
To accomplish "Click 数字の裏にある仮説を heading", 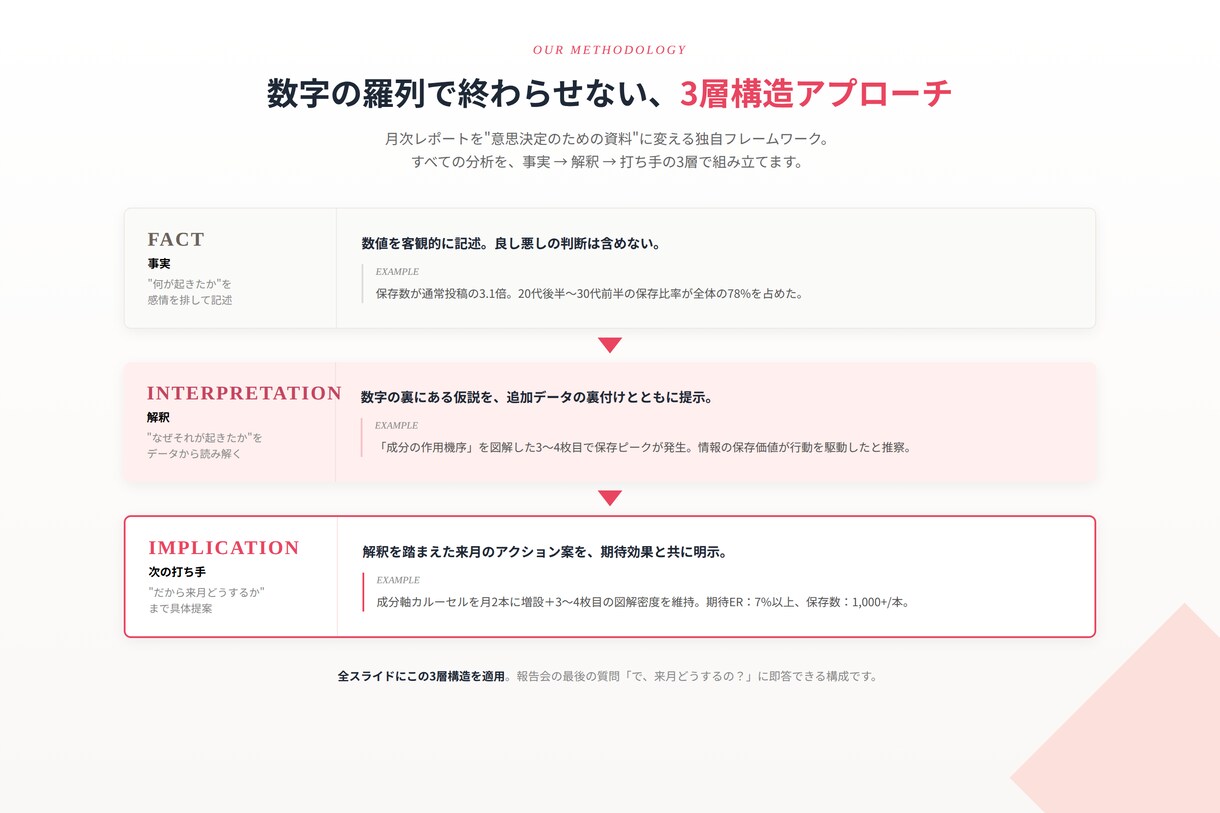I will [x=537, y=397].
